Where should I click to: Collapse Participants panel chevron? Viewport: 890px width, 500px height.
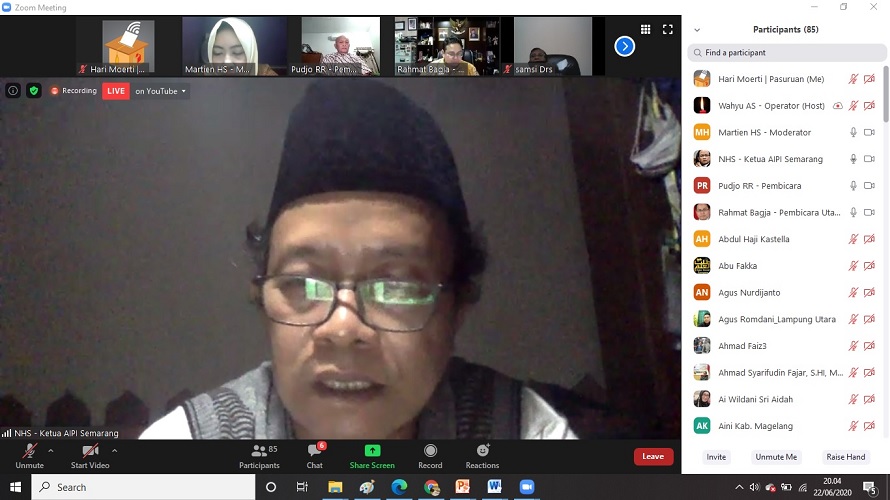coord(697,30)
